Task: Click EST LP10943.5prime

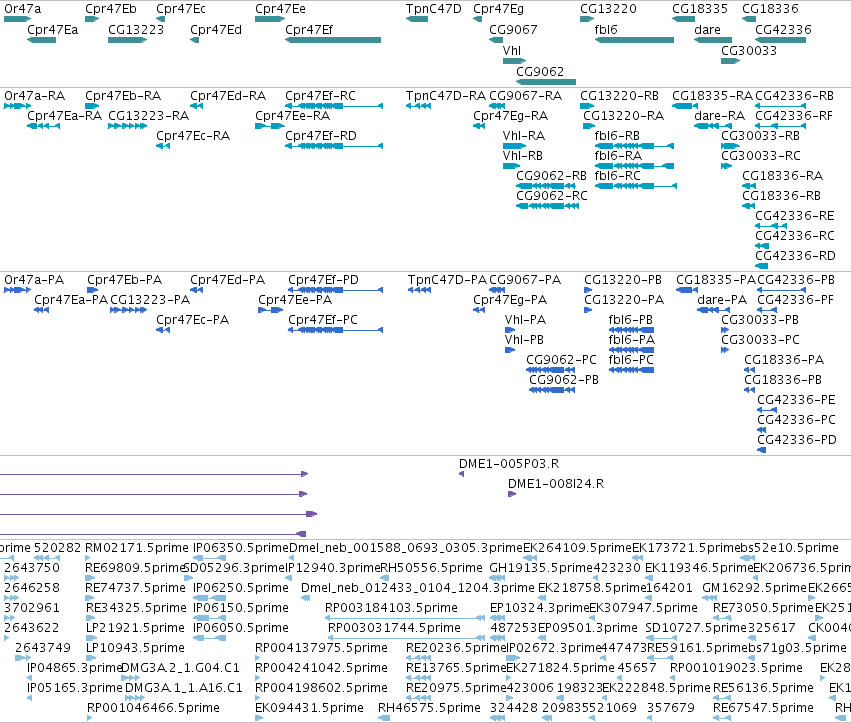Action: pyautogui.click(x=89, y=658)
